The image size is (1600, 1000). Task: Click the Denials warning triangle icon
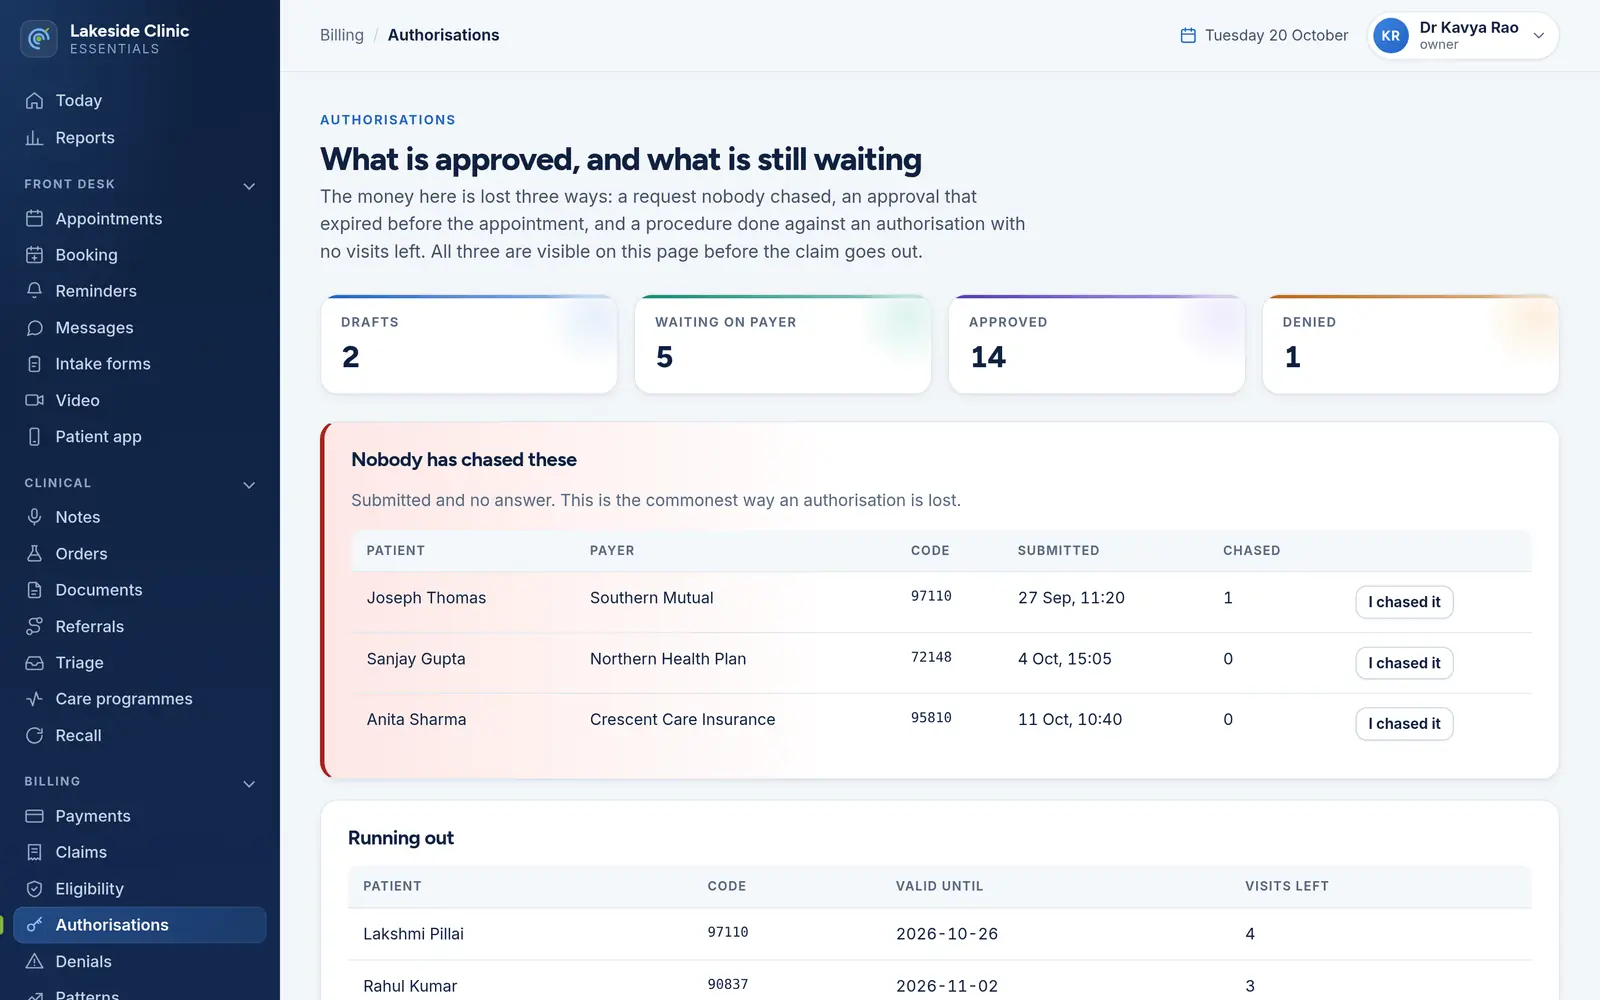pos(35,962)
